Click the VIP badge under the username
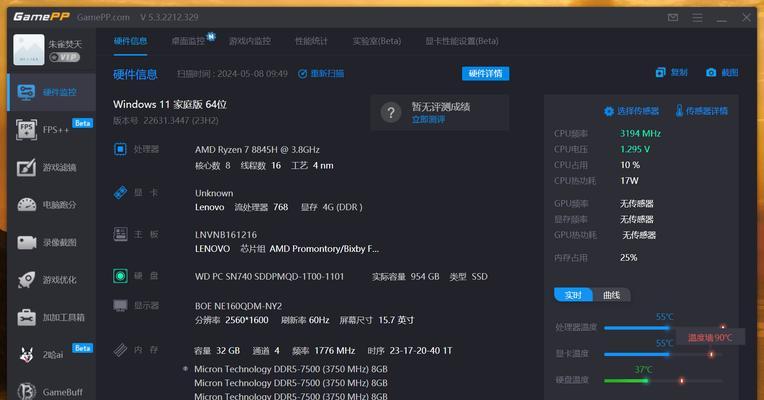 [x=65, y=57]
